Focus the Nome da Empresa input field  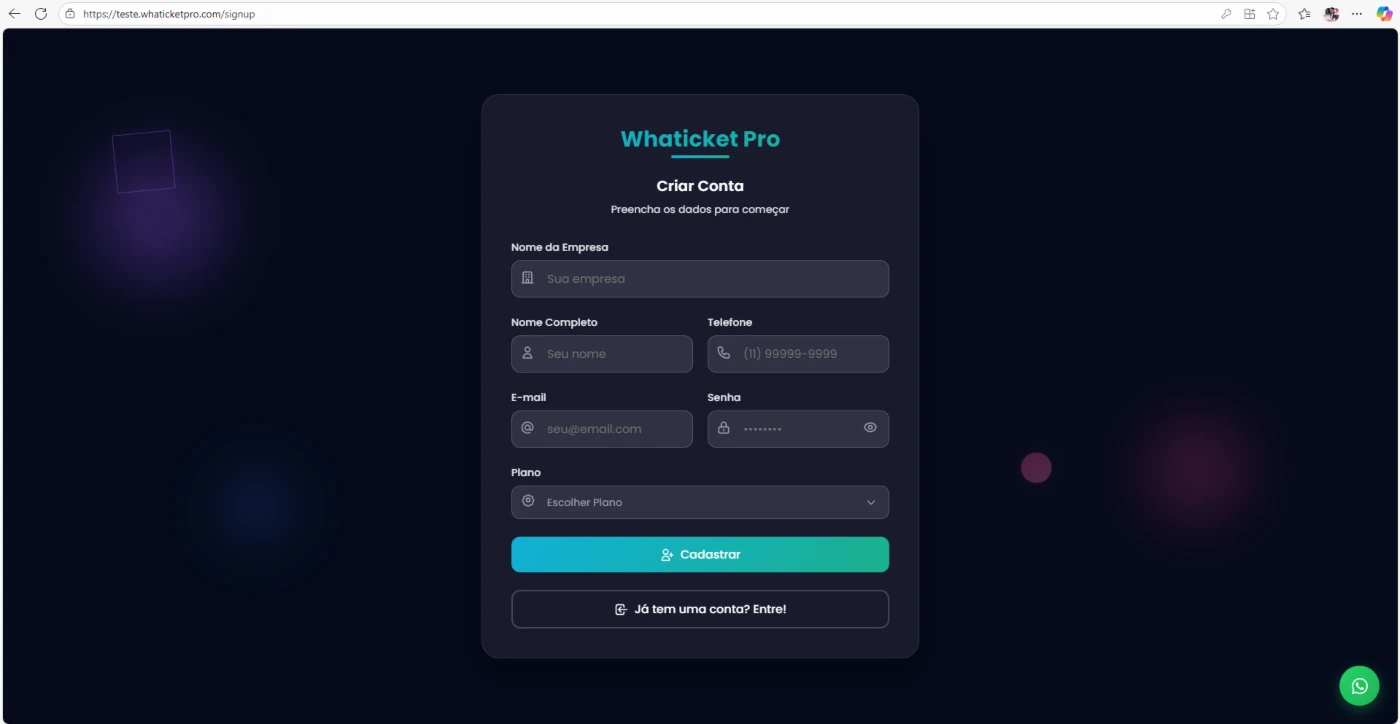(x=700, y=279)
